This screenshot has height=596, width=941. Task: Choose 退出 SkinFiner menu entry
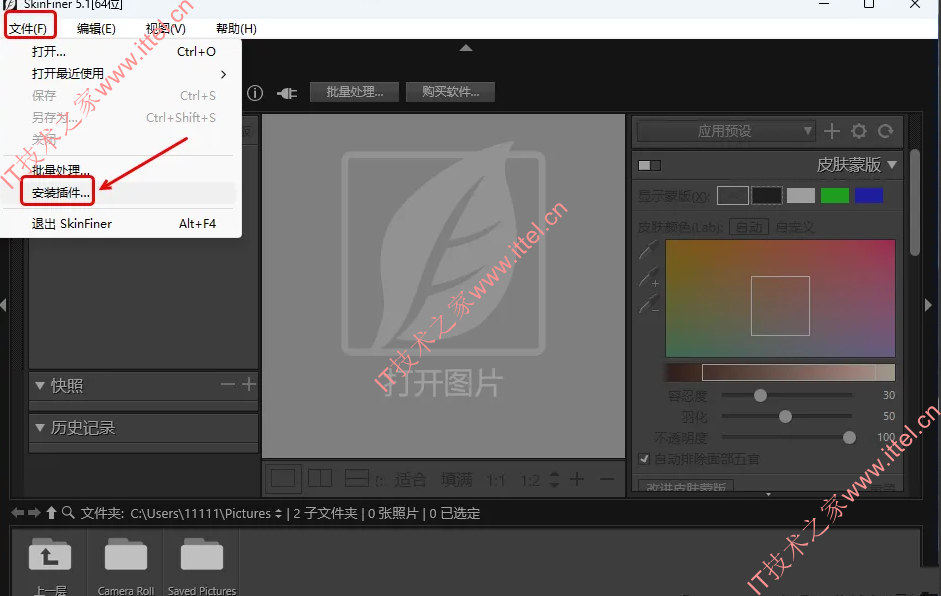pos(120,223)
